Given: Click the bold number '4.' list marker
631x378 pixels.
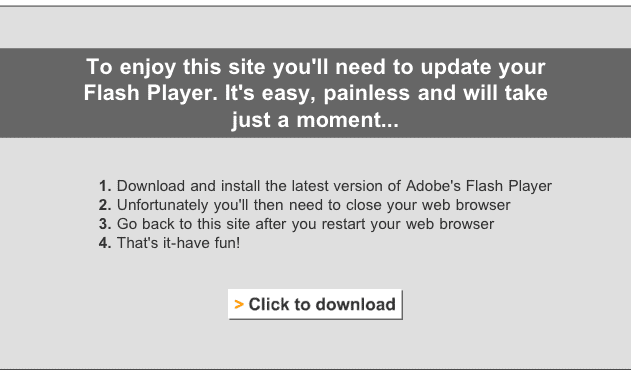Looking at the screenshot, I should 105,243.
